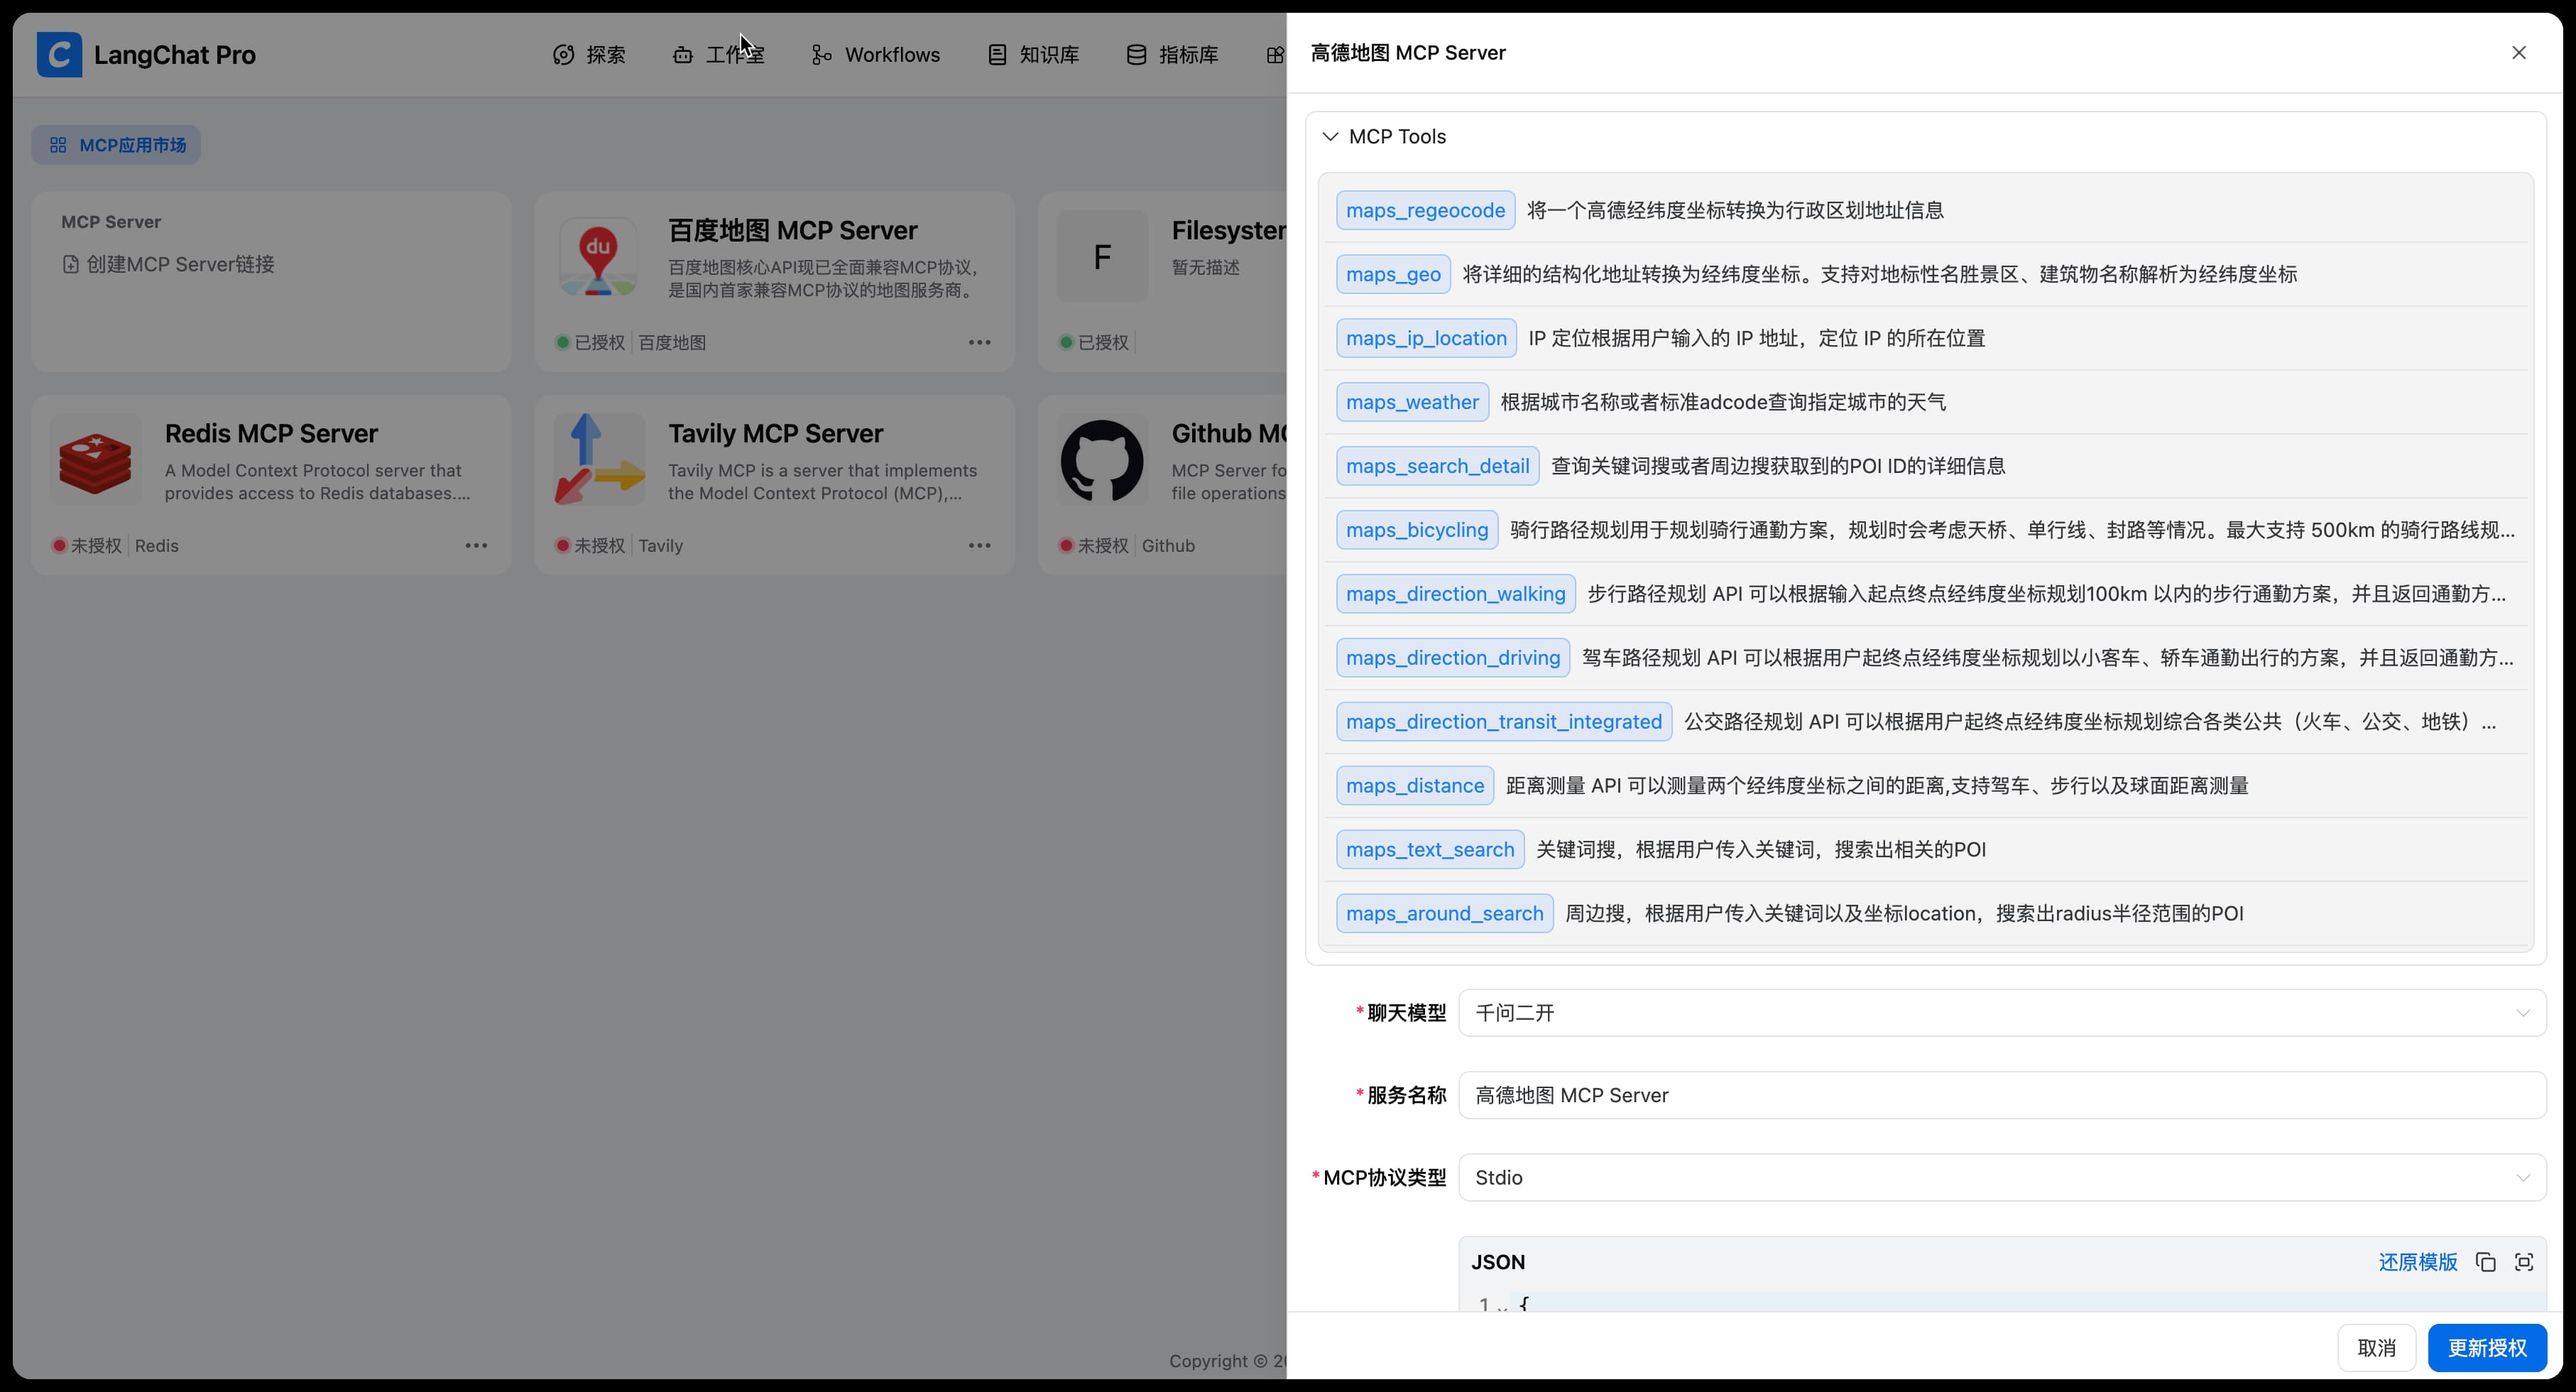Click the maps_direction_driving tool tag
This screenshot has width=2576, height=1392.
tap(1453, 658)
